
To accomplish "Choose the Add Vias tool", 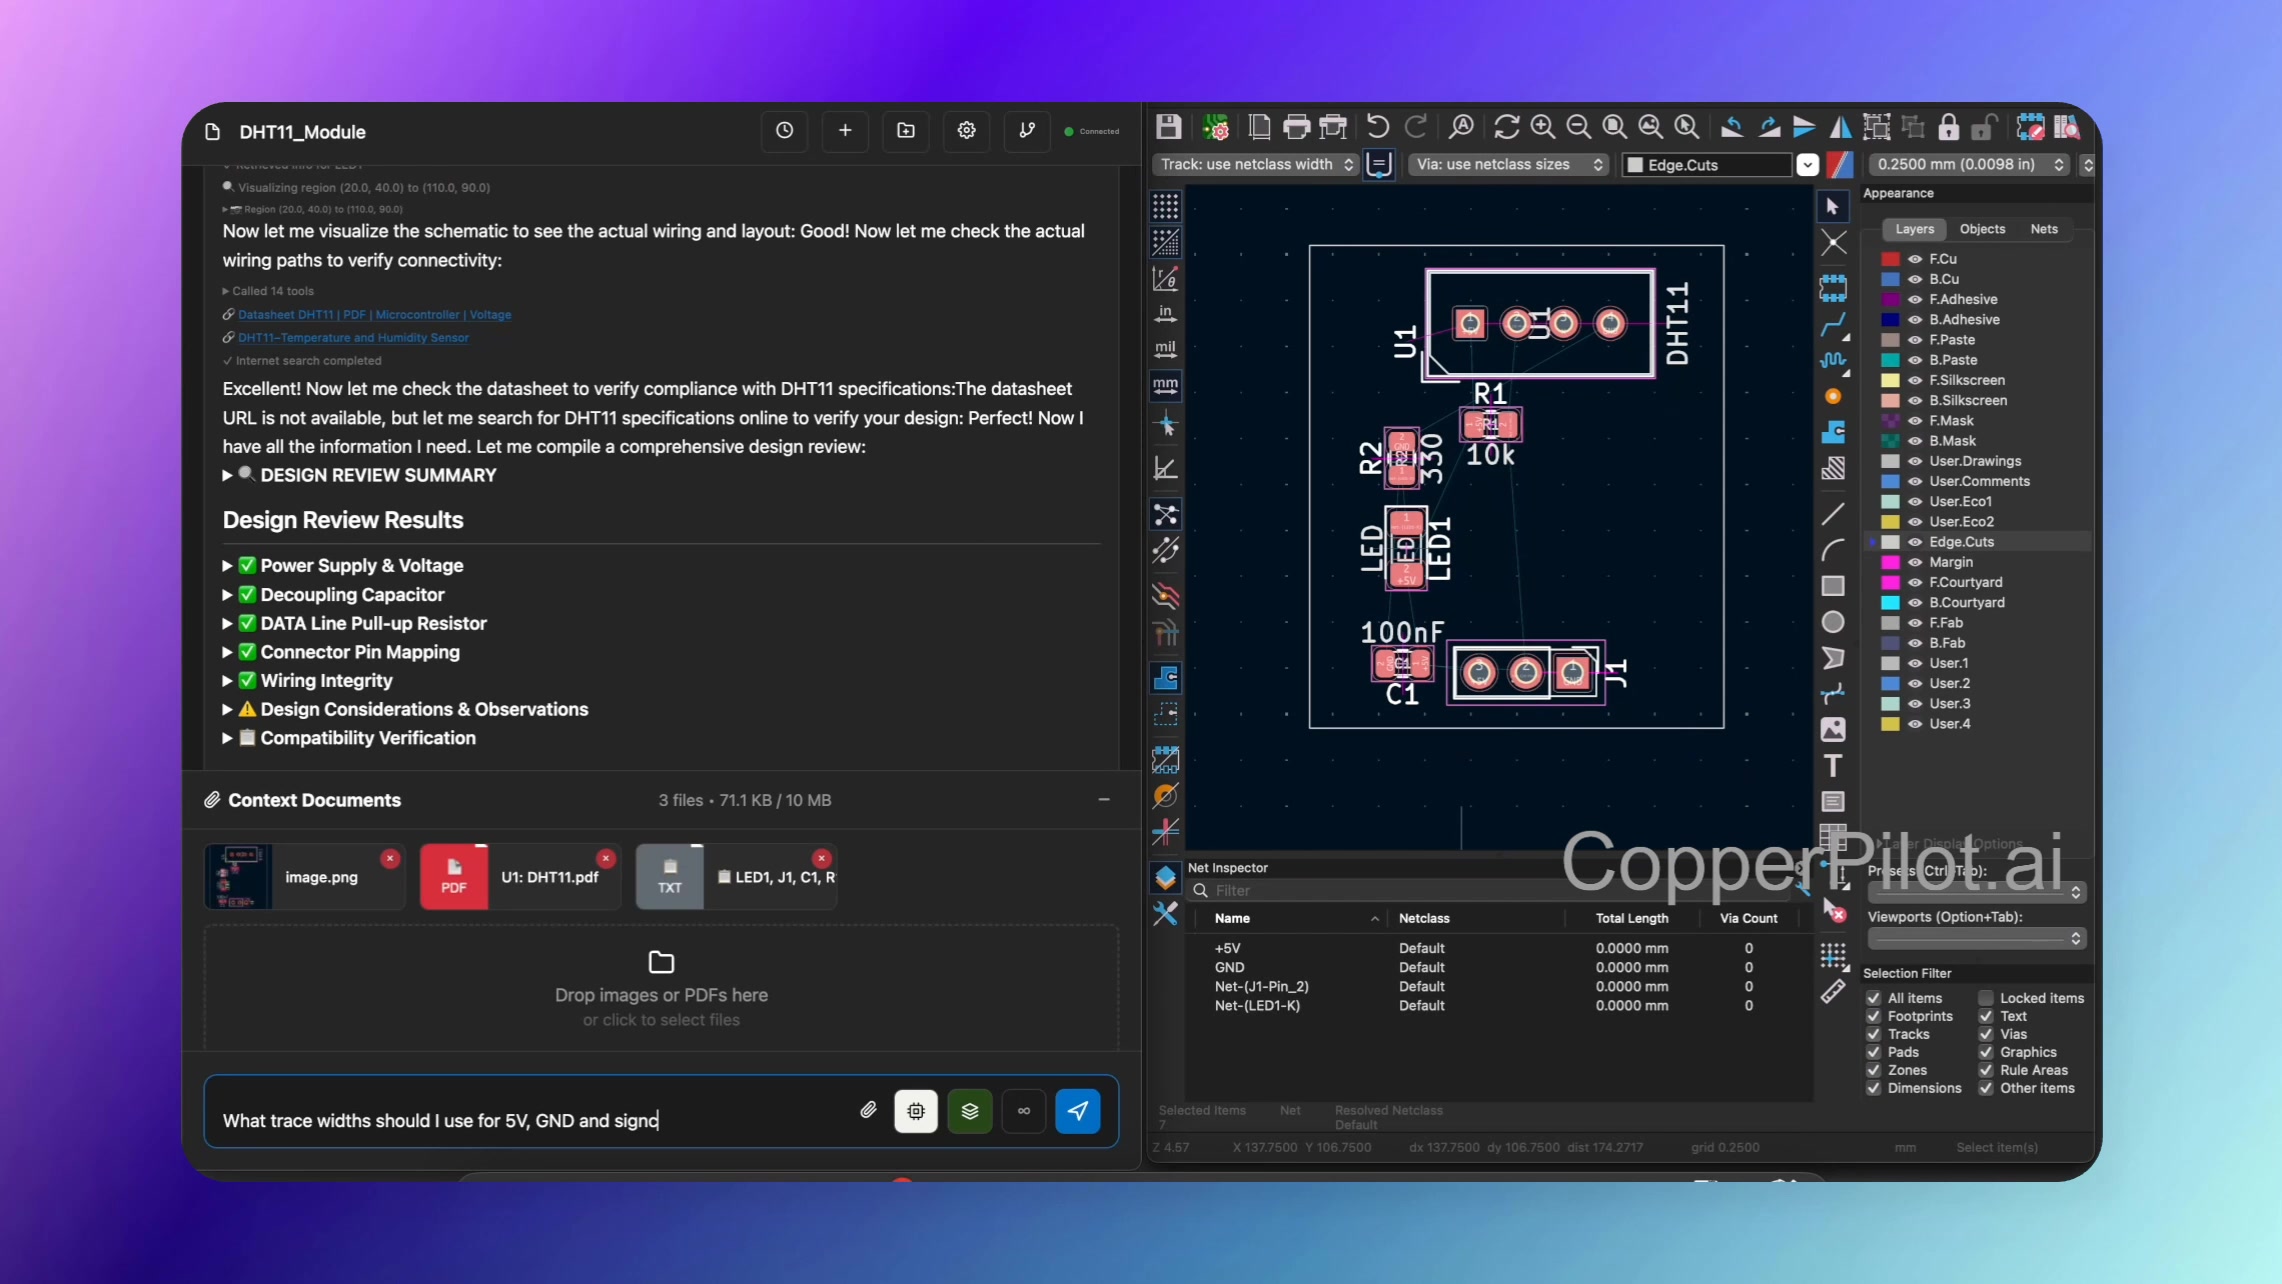I will (1833, 396).
